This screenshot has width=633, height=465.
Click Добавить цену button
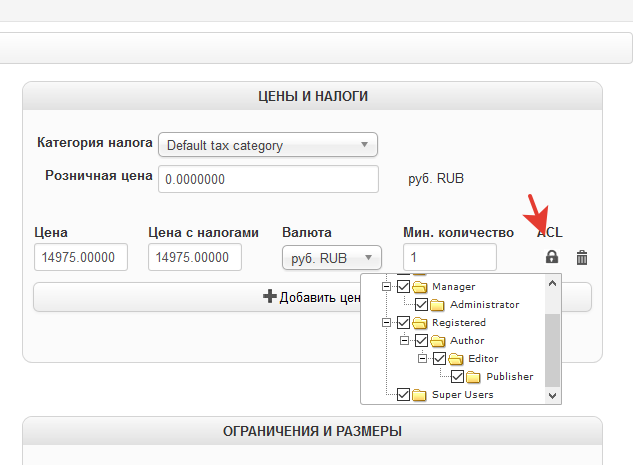312,297
